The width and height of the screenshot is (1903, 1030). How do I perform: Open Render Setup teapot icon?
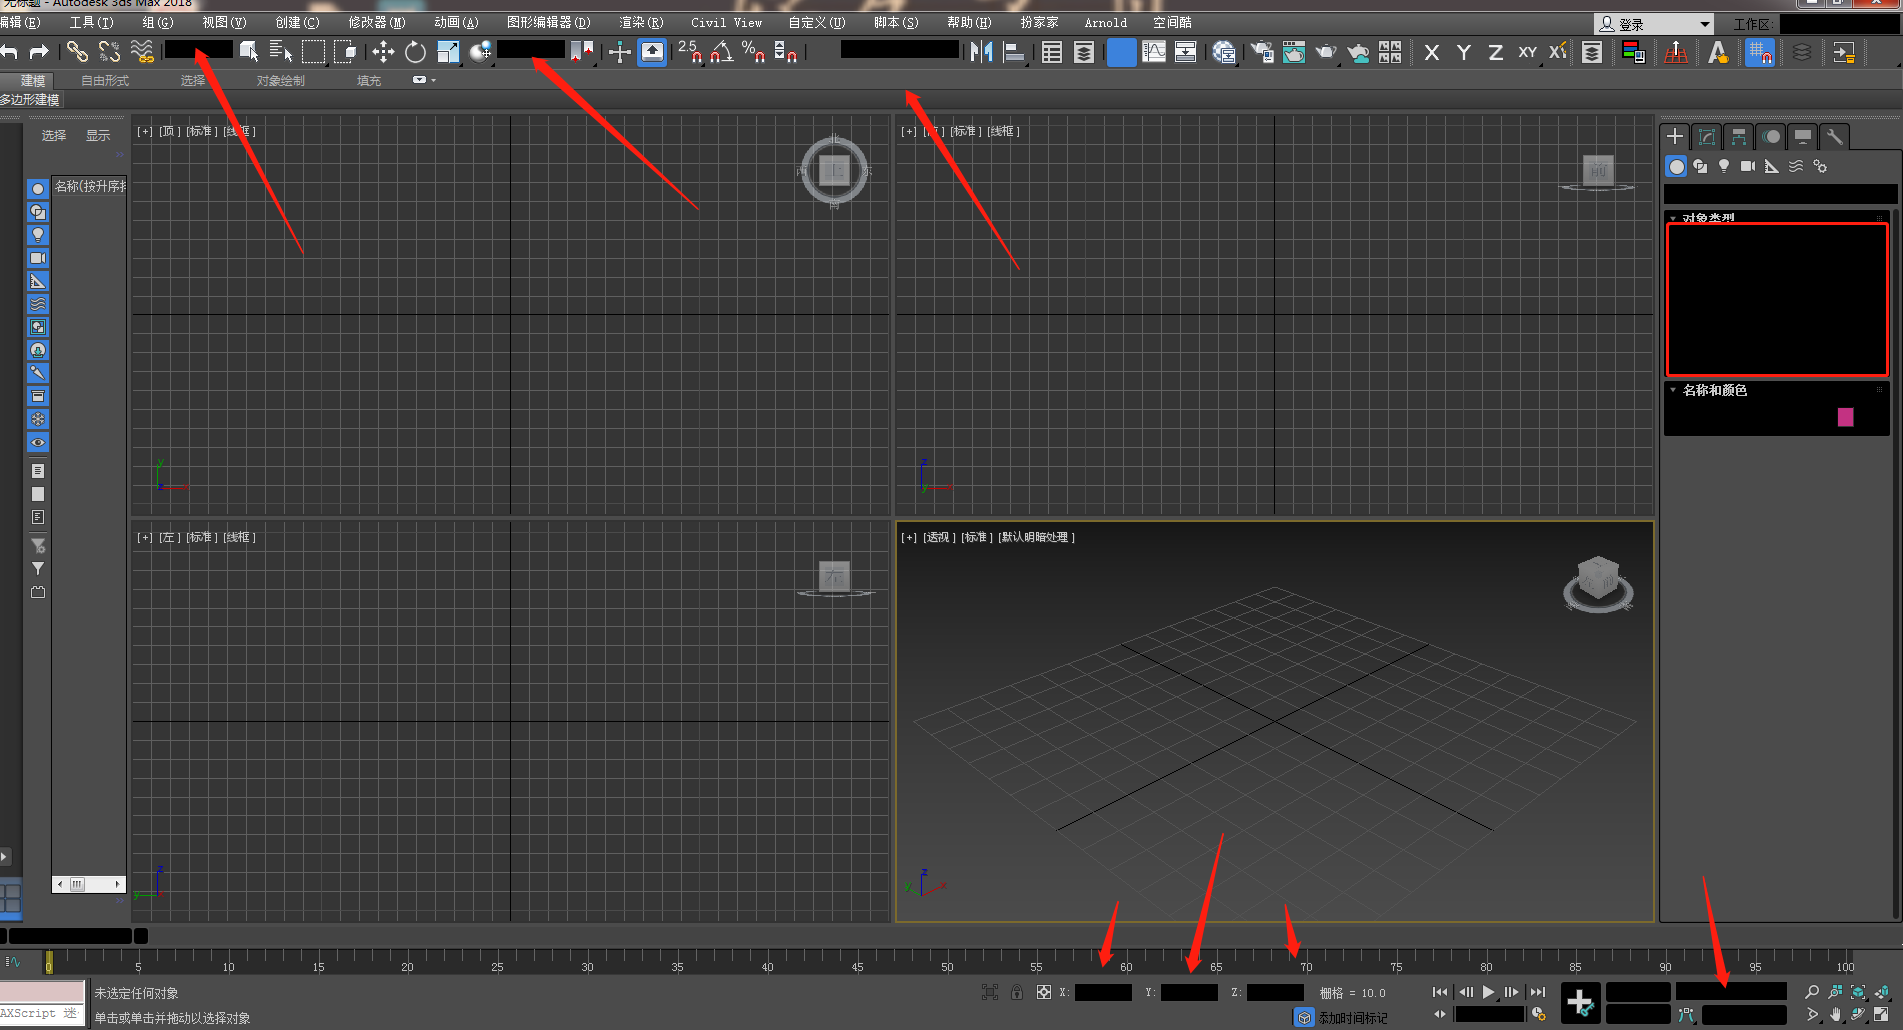1262,52
